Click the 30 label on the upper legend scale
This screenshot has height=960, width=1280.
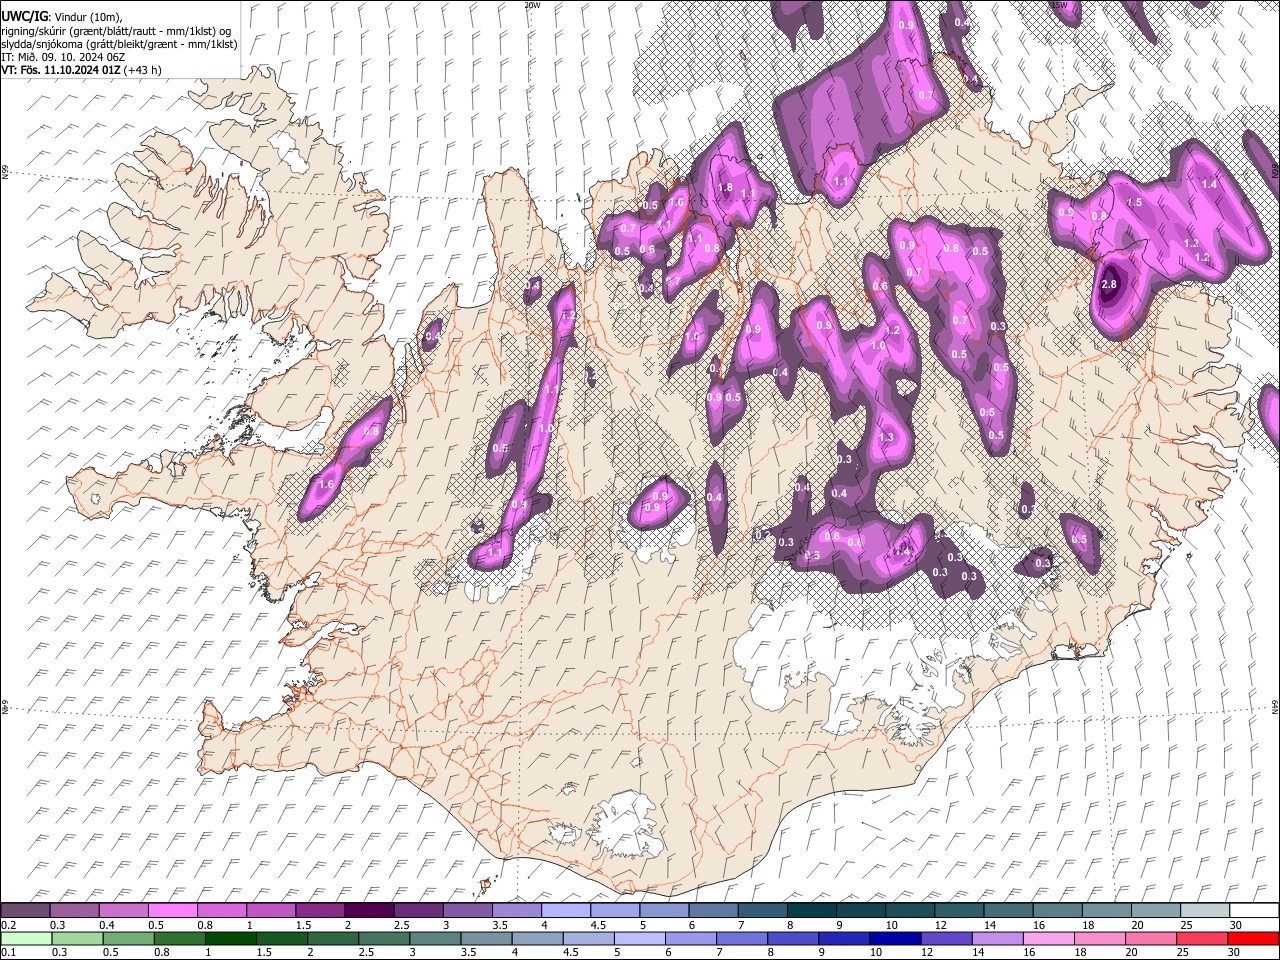point(1236,925)
